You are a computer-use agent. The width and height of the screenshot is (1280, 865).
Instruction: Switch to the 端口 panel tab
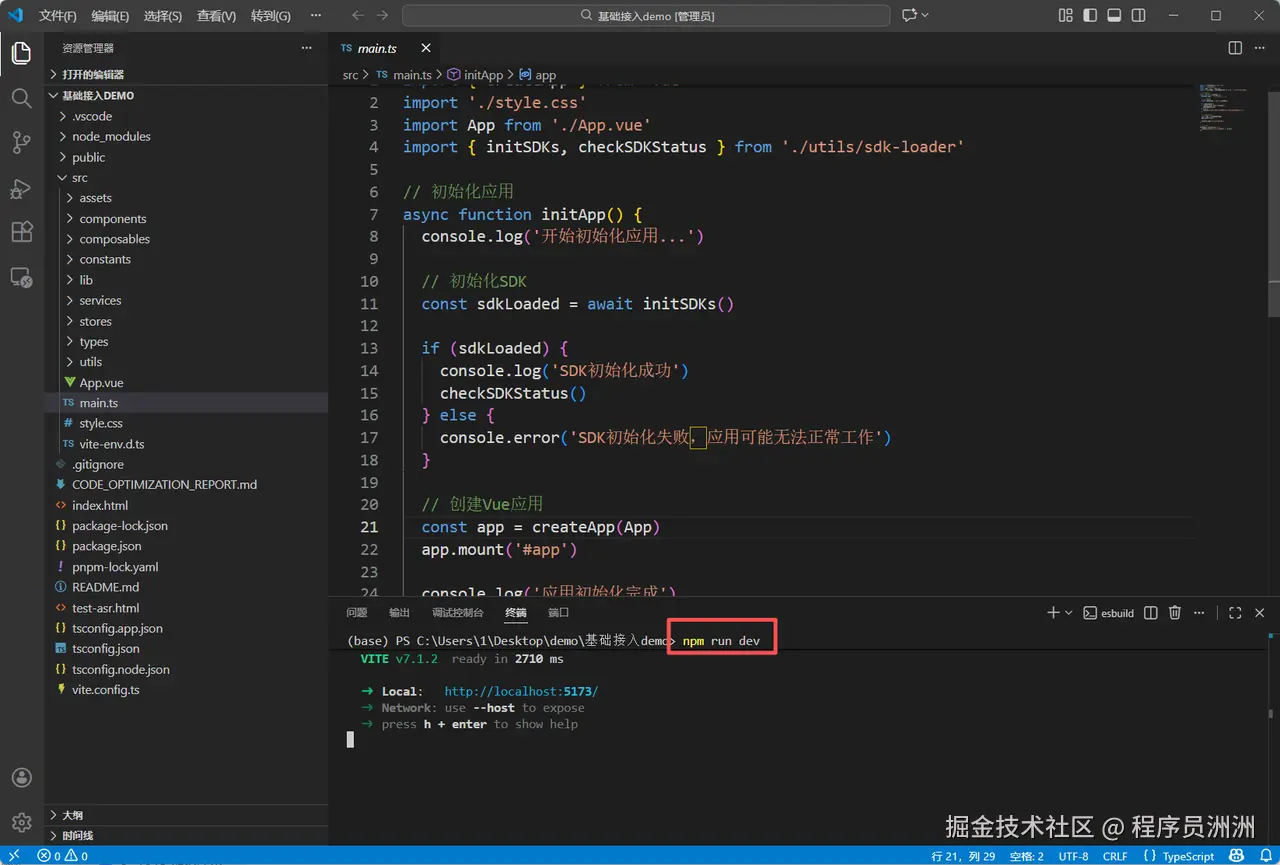(x=558, y=613)
